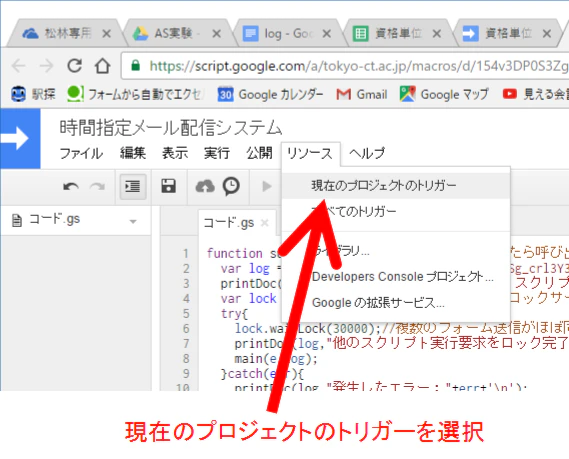Click the browser forward arrow
This screenshot has width=569, height=459.
pyautogui.click(x=46, y=66)
